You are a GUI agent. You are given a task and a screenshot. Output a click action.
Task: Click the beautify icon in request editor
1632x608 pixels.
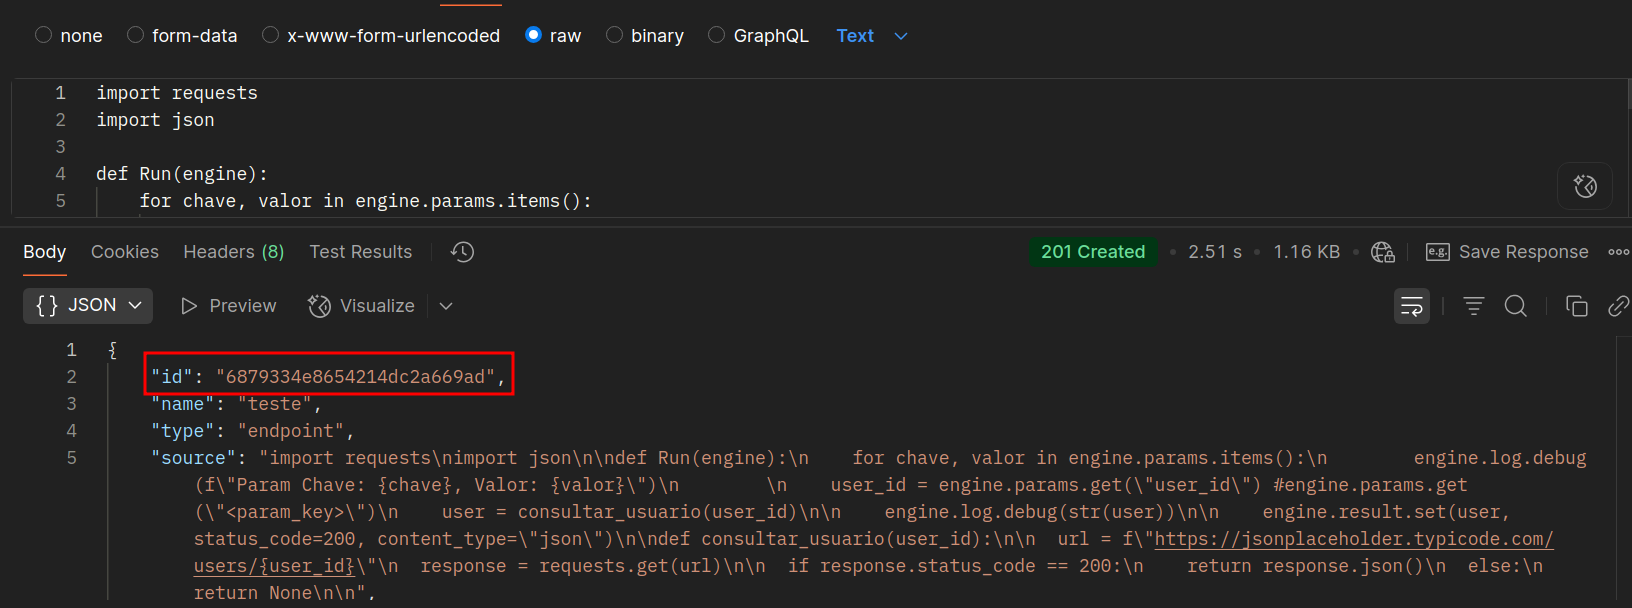pyautogui.click(x=1585, y=186)
